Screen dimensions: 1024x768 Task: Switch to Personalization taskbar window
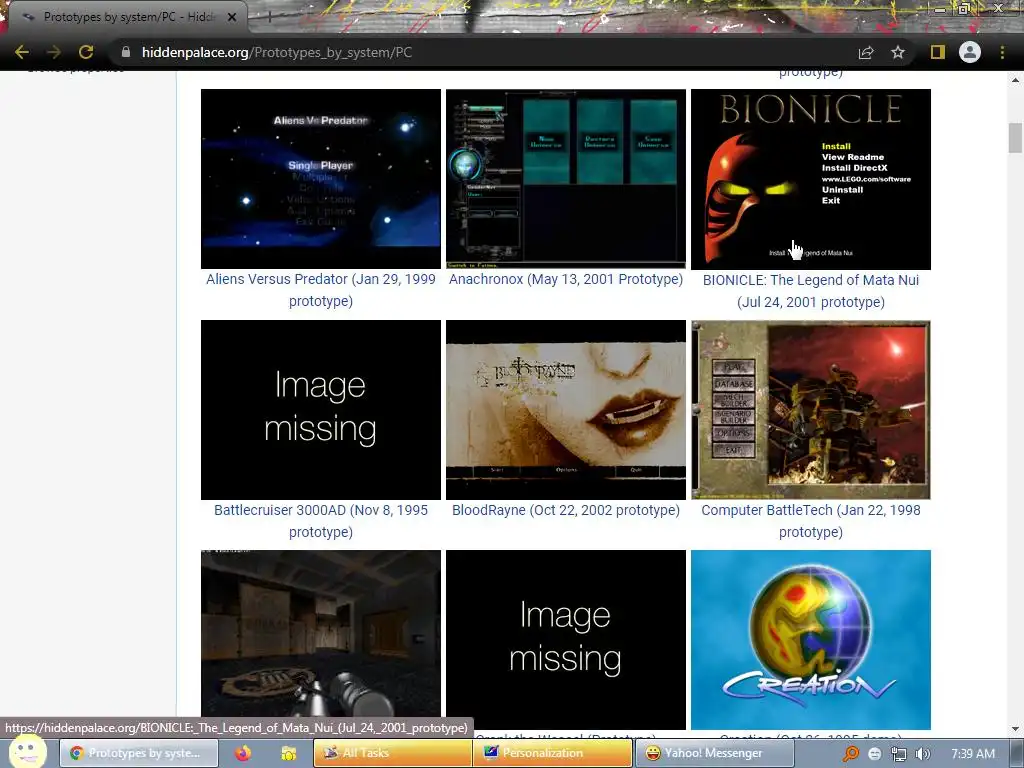[x=552, y=753]
